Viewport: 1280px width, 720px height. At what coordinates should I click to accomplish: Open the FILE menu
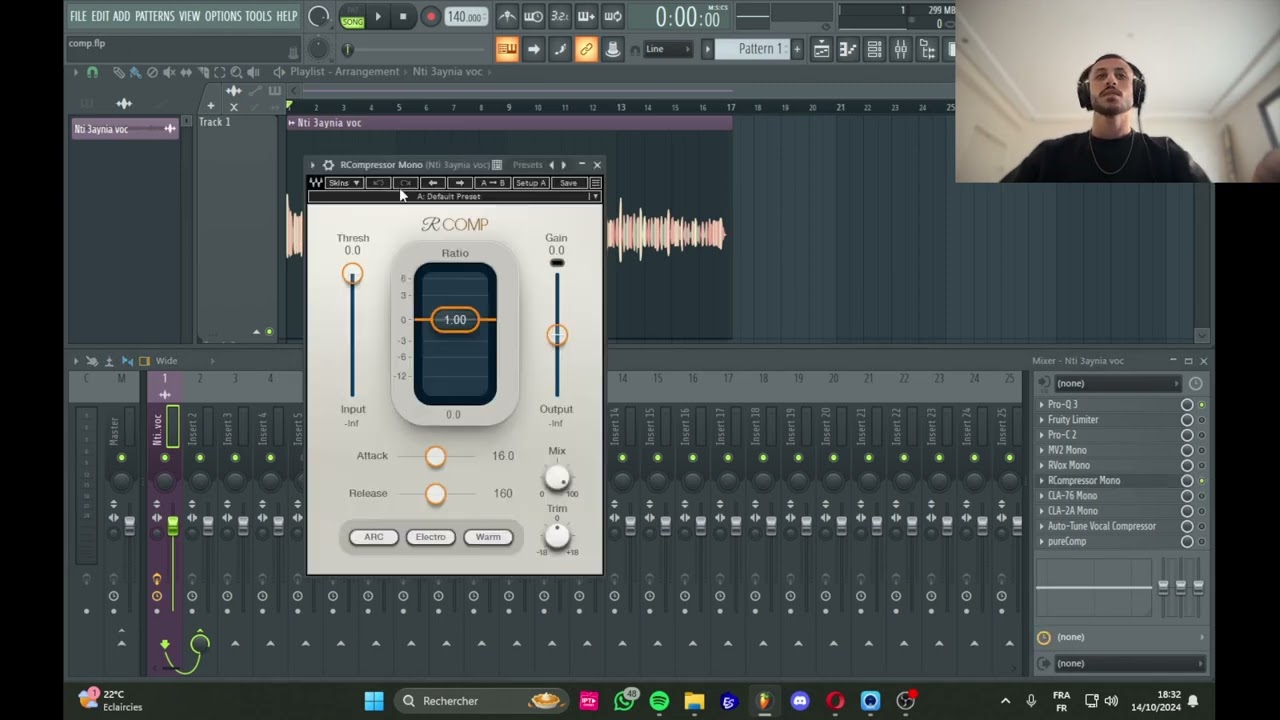[78, 16]
